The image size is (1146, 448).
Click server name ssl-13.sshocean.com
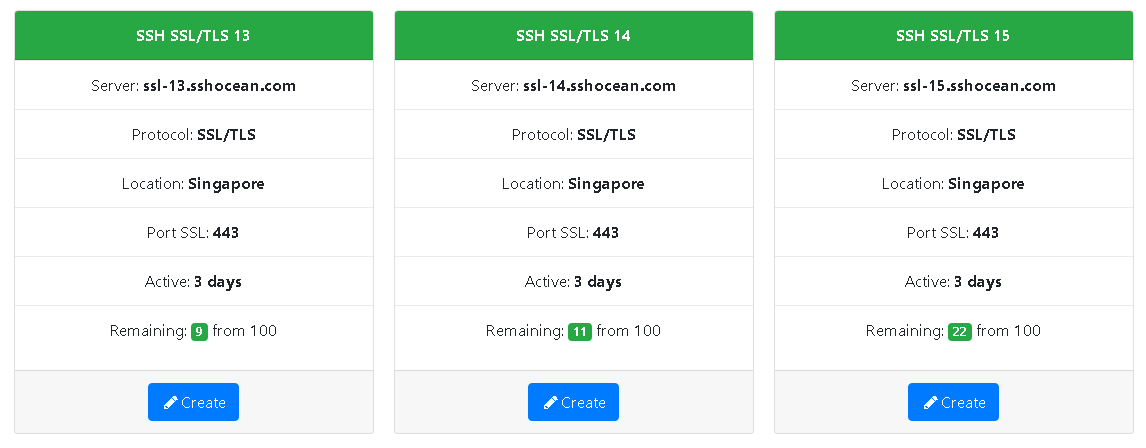pos(219,86)
